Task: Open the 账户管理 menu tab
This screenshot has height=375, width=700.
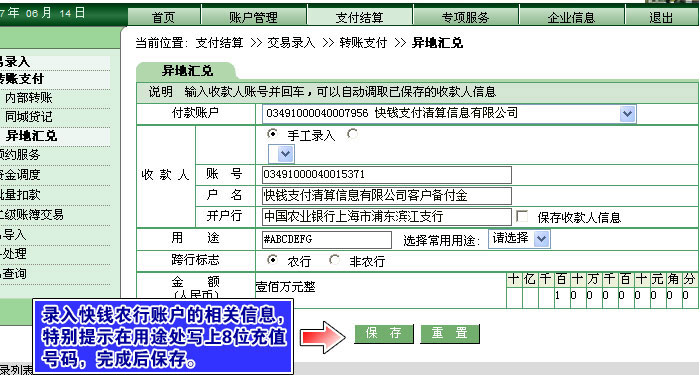Action: click(254, 17)
